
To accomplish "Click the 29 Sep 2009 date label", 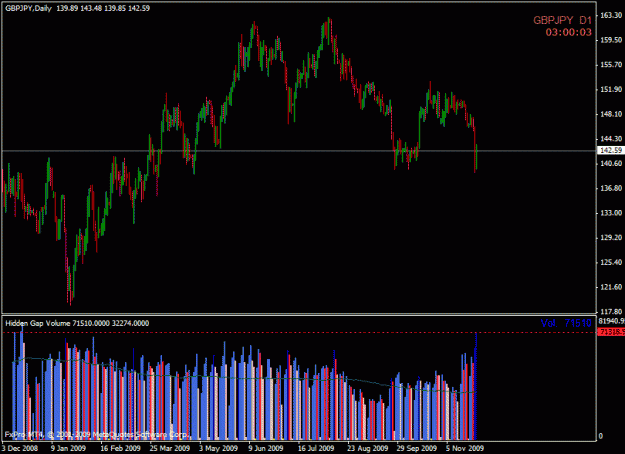I will click(417, 448).
